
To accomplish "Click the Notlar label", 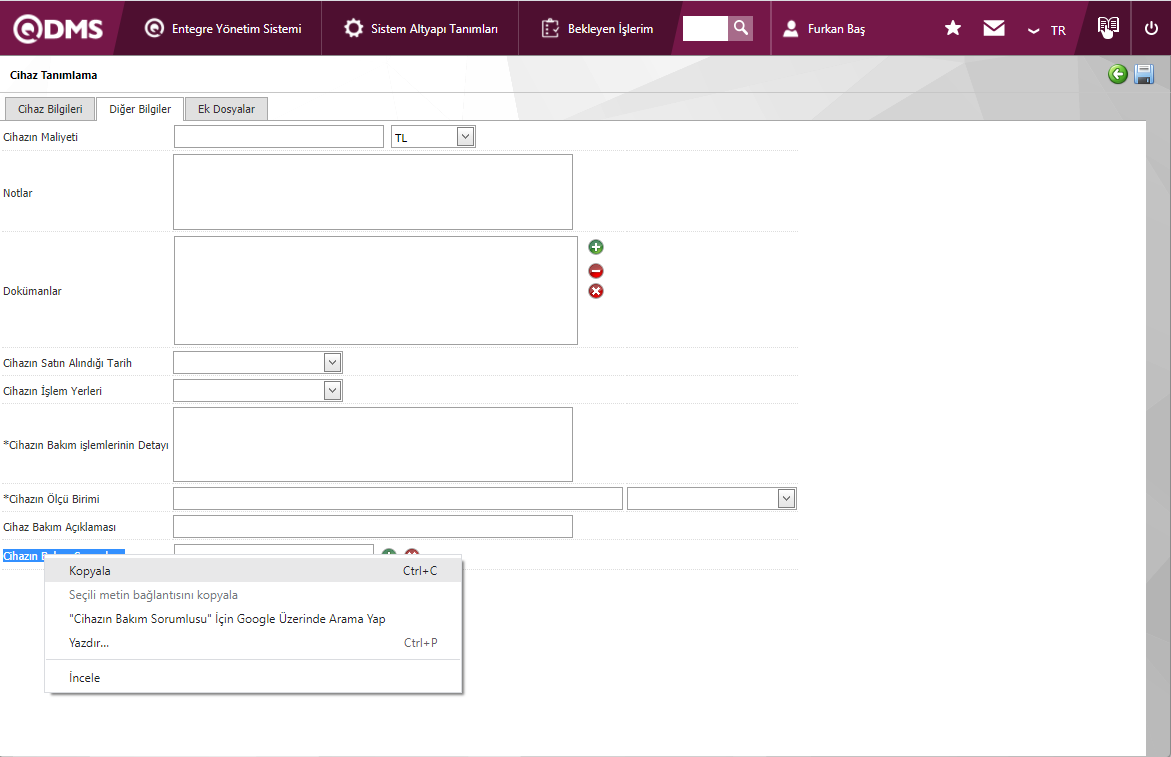I will point(18,193).
